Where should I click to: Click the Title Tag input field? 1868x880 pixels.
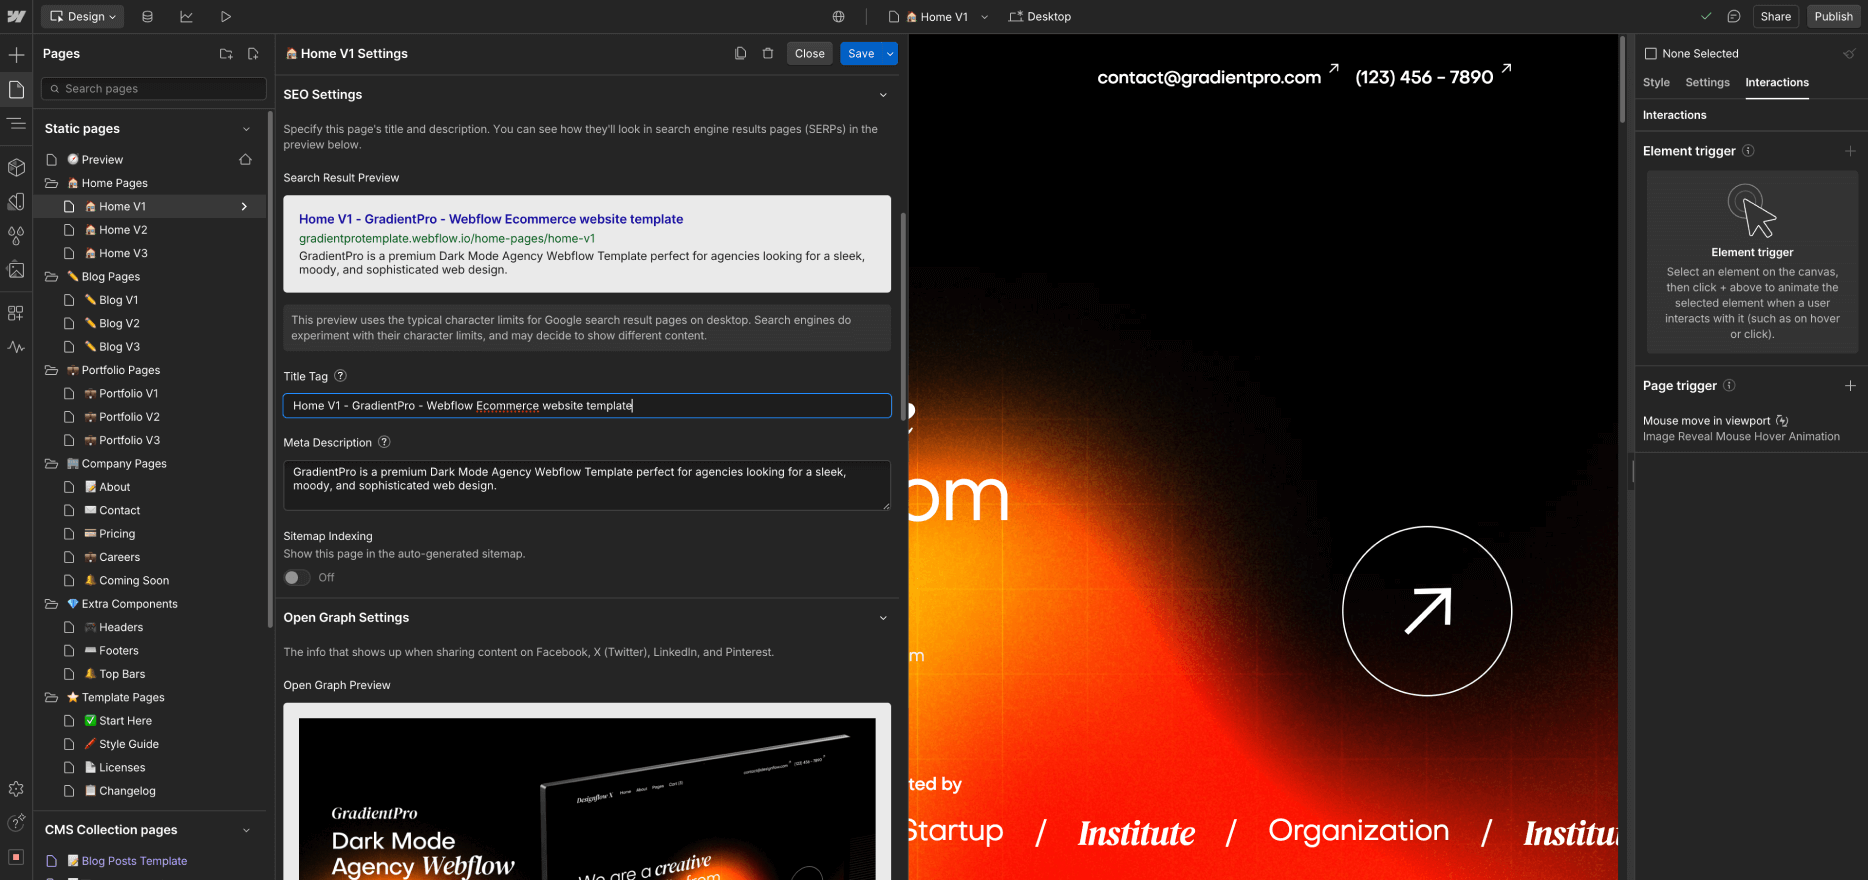pyautogui.click(x=587, y=406)
